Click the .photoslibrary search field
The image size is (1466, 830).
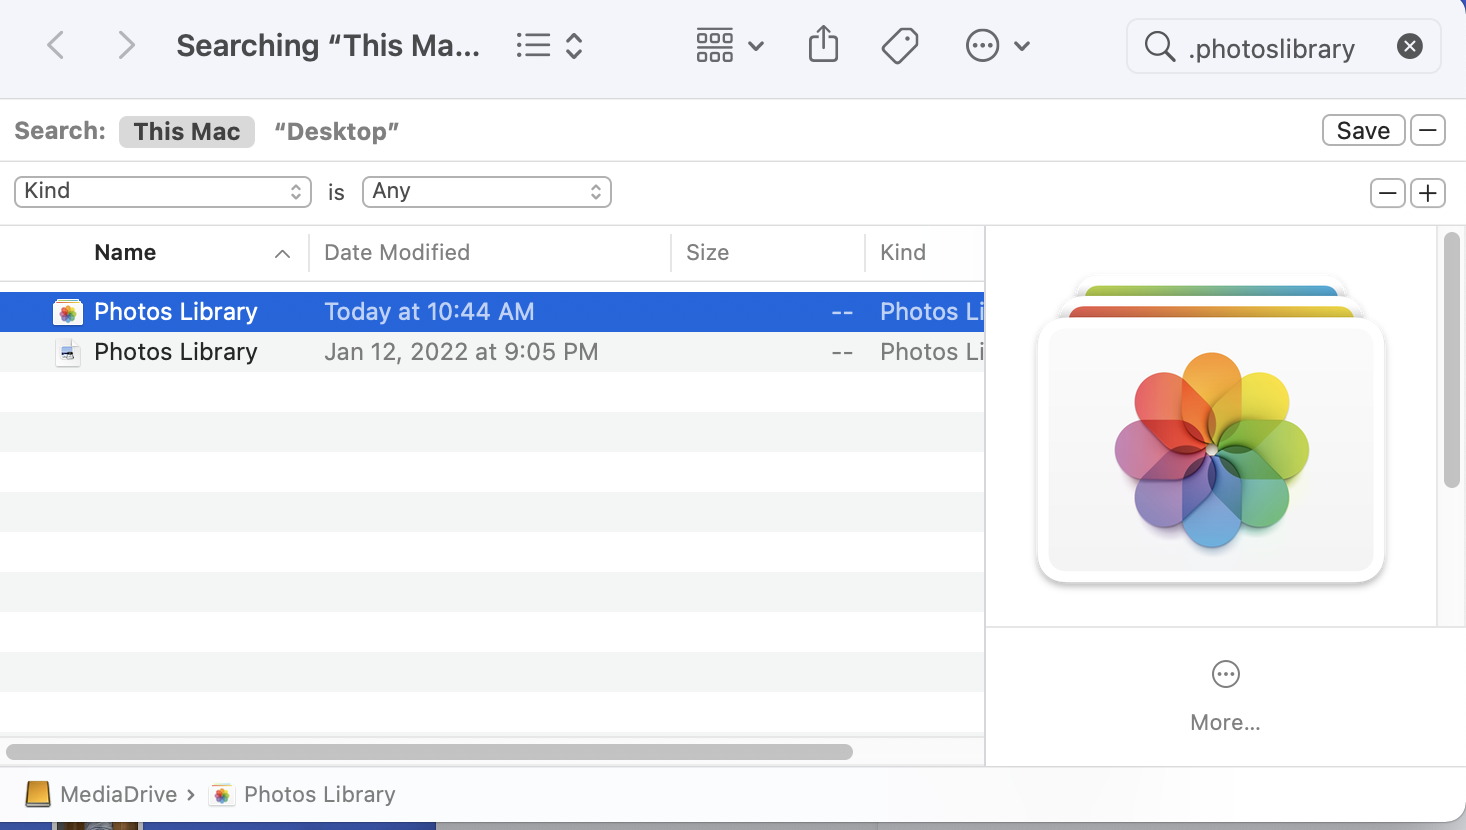coord(1284,46)
